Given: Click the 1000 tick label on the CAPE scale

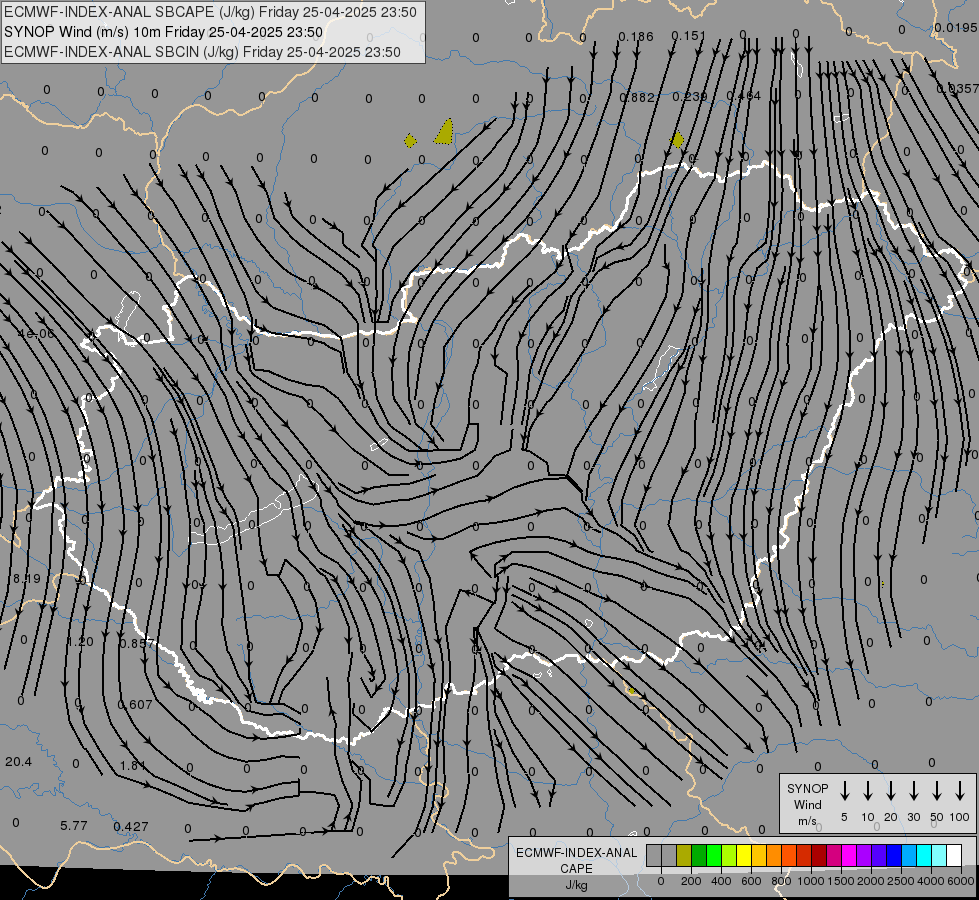Looking at the screenshot, I should [810, 881].
